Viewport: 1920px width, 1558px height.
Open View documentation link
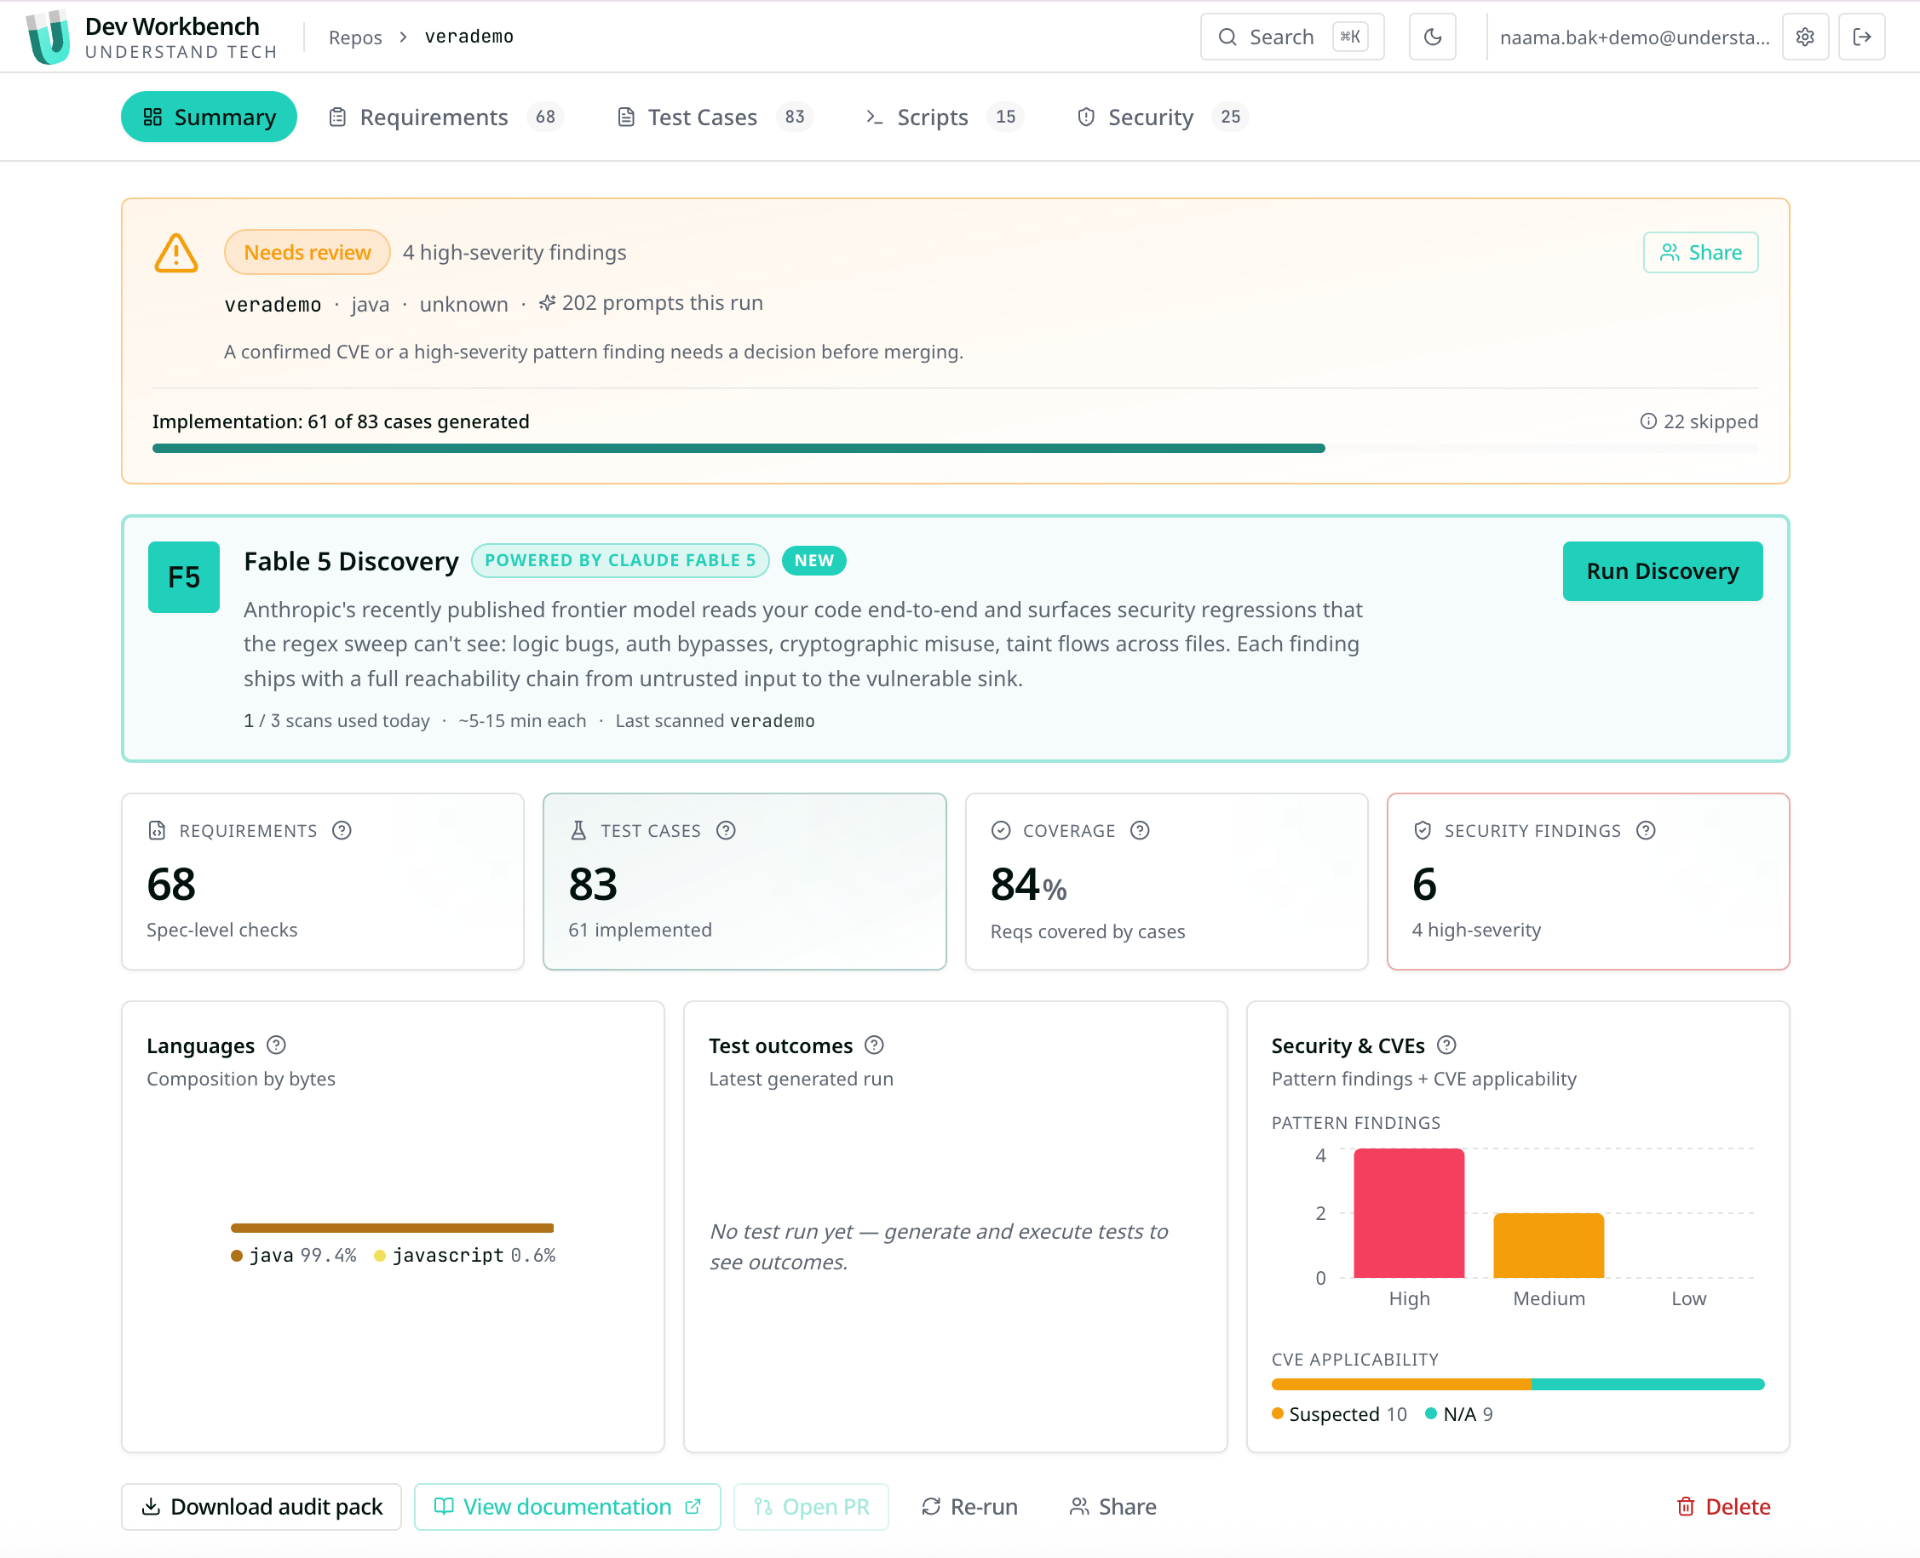pyautogui.click(x=567, y=1507)
